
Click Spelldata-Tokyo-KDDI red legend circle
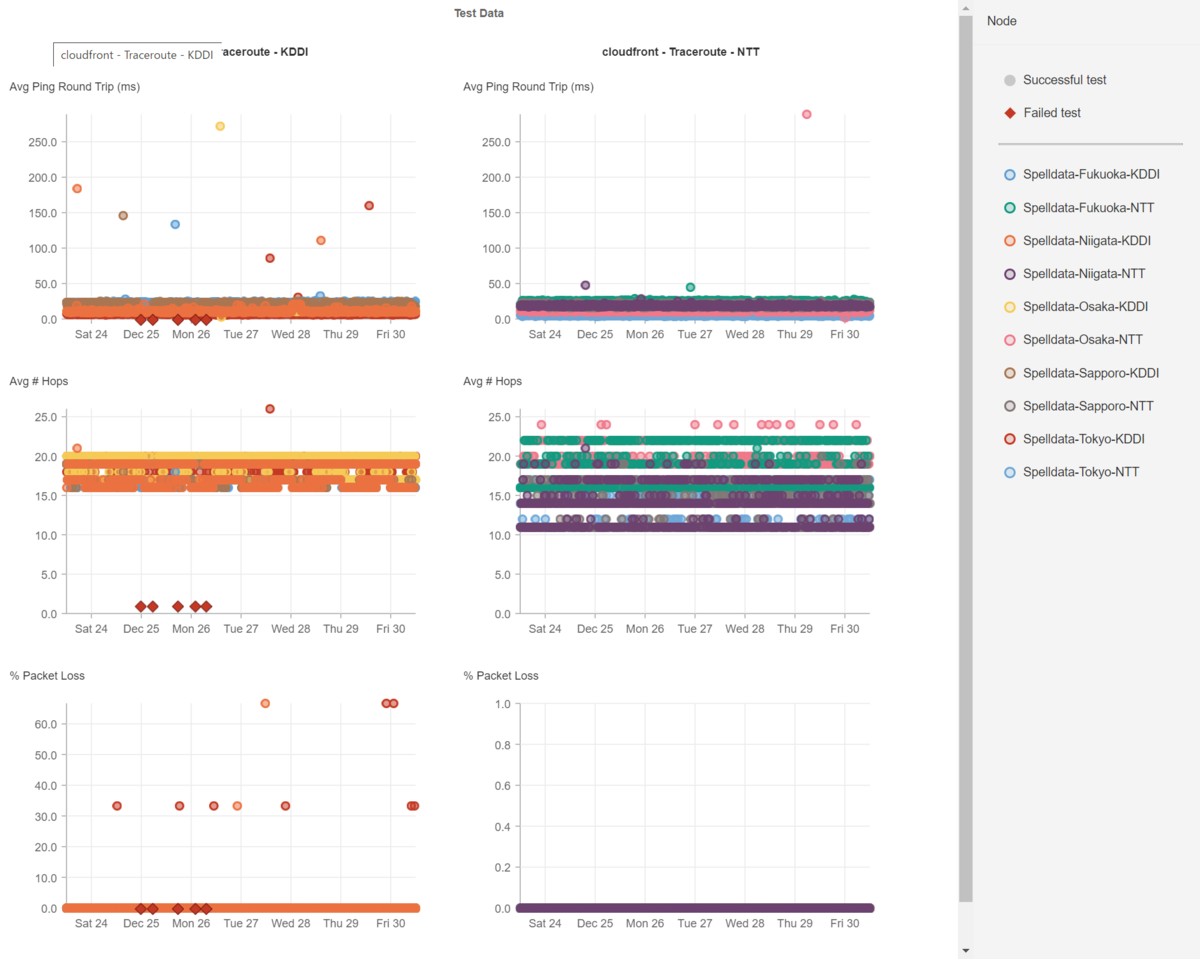tap(1009, 439)
